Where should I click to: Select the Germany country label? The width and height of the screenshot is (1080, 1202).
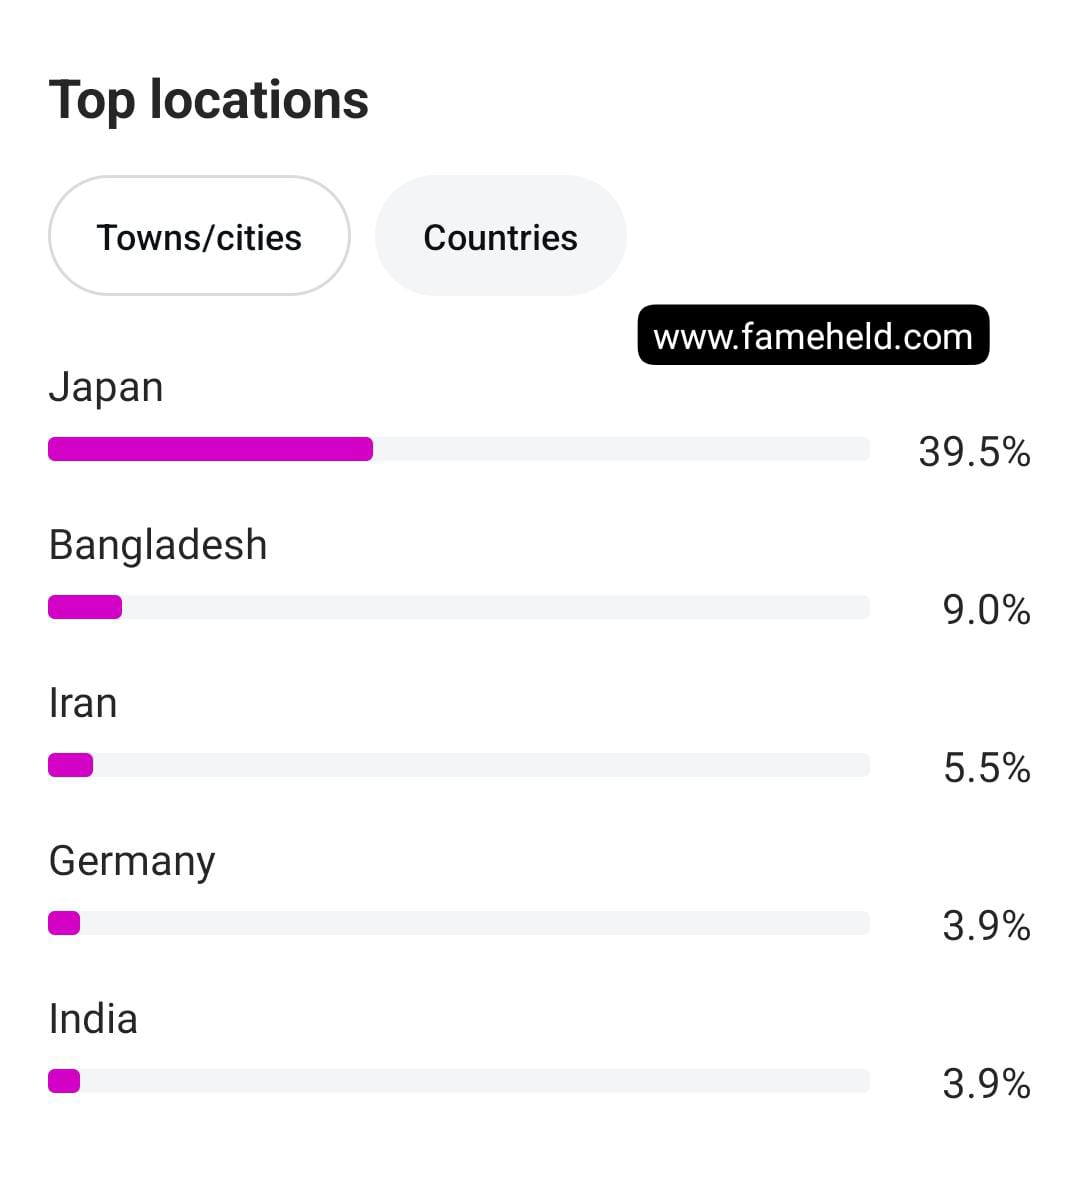point(132,862)
